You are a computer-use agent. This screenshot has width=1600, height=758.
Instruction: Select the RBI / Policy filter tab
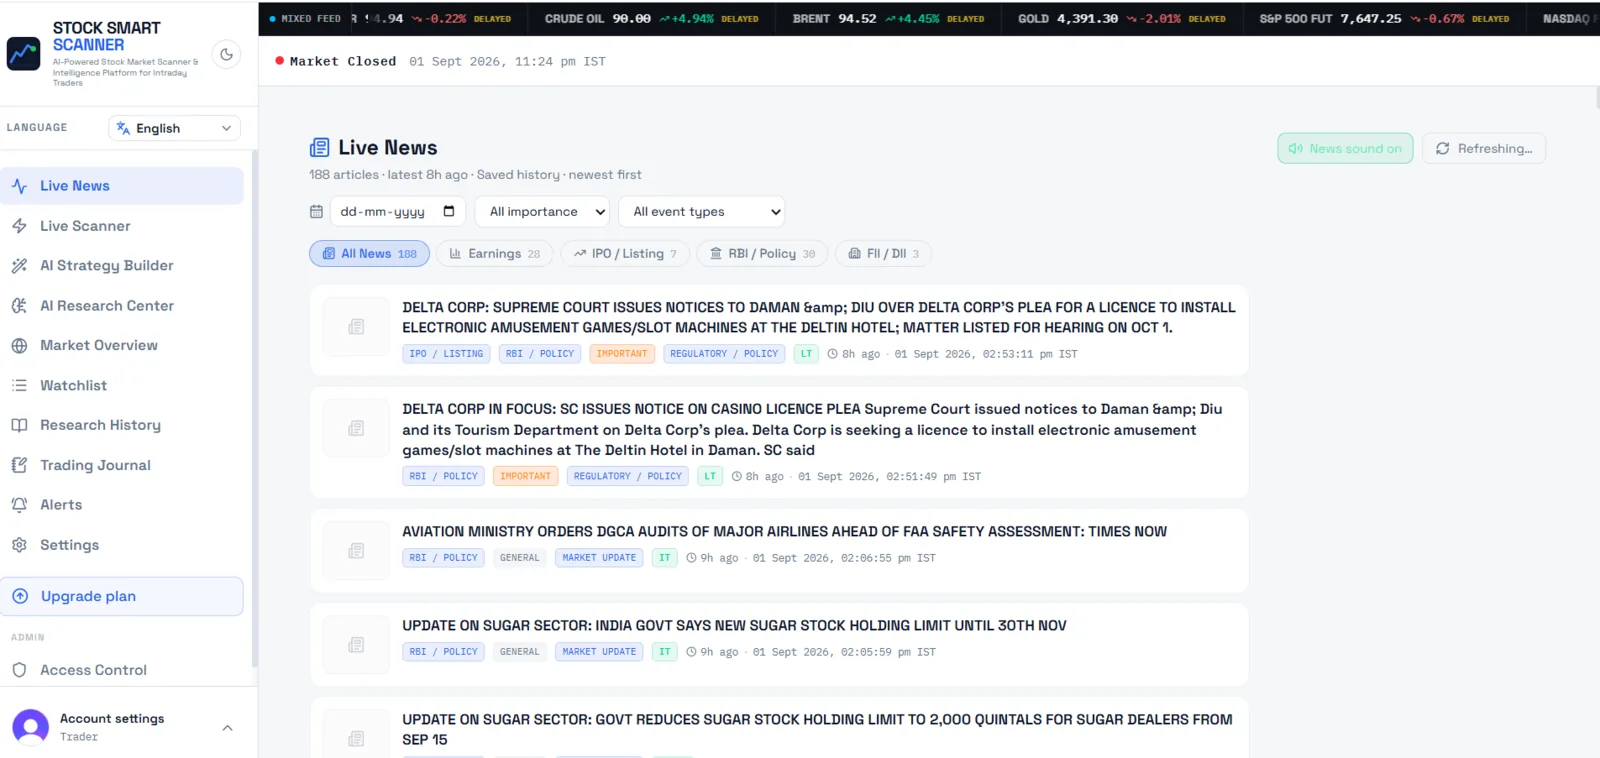coord(762,254)
